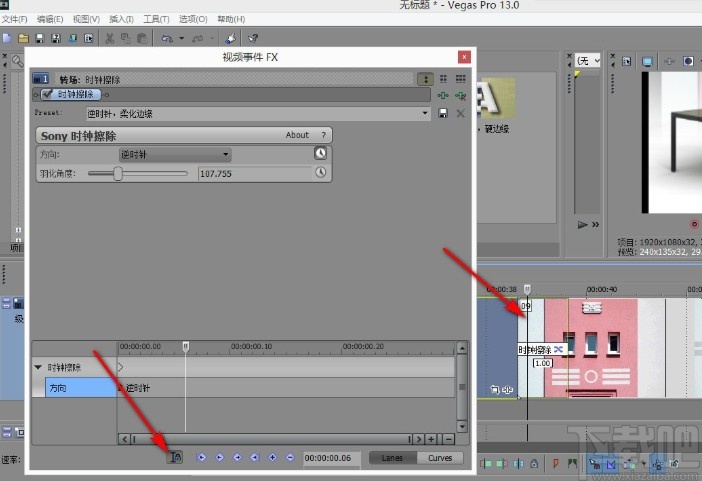Click the New project icon in toolbar
The height and width of the screenshot is (481, 702).
click(6, 39)
